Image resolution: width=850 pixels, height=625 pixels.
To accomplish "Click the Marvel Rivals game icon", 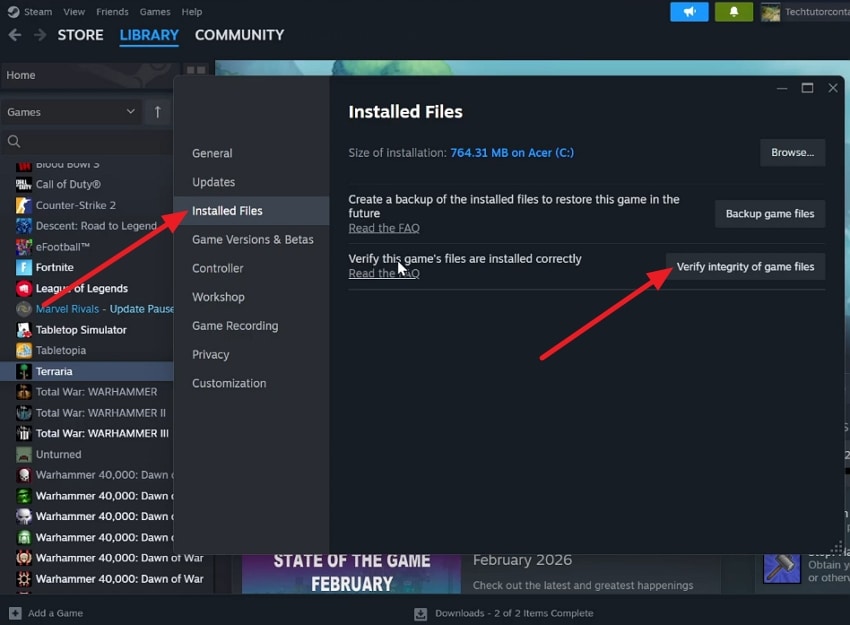I will (x=23, y=309).
